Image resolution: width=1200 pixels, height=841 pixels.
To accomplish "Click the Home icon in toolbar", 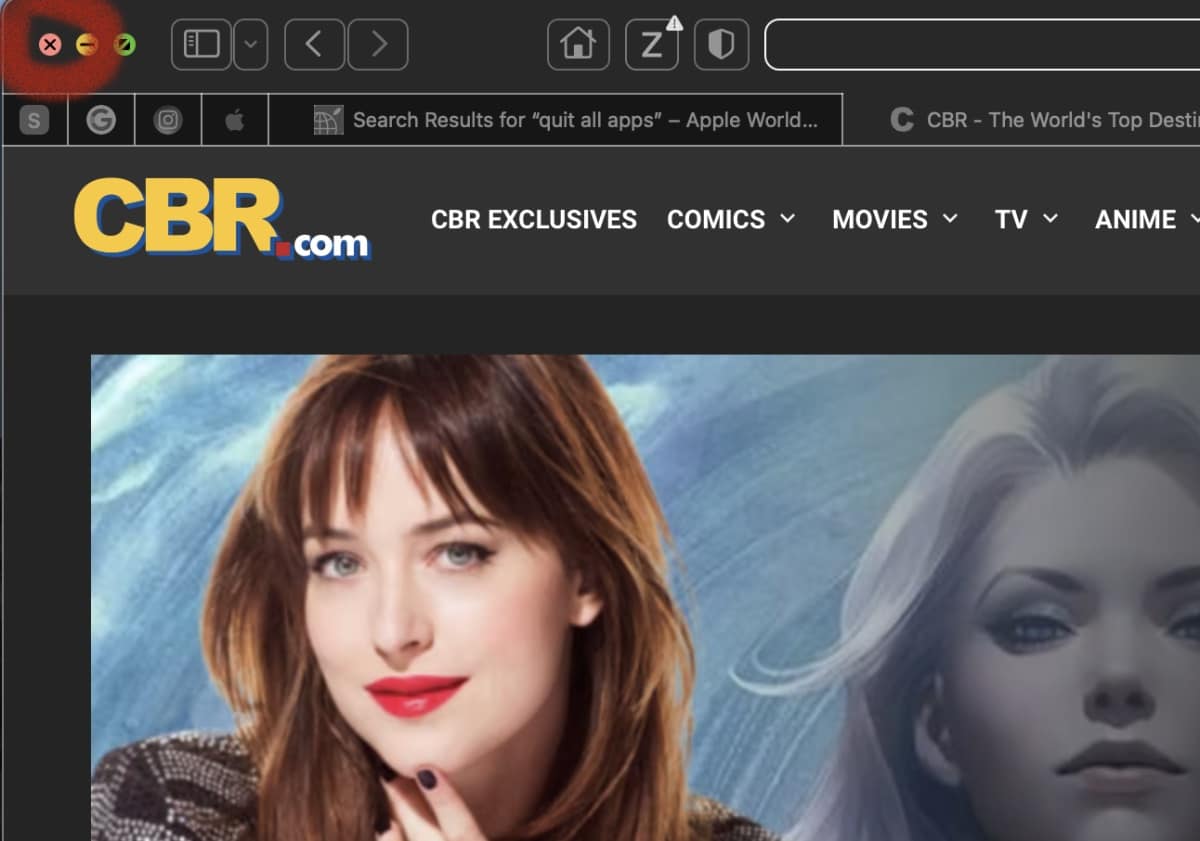I will [578, 45].
